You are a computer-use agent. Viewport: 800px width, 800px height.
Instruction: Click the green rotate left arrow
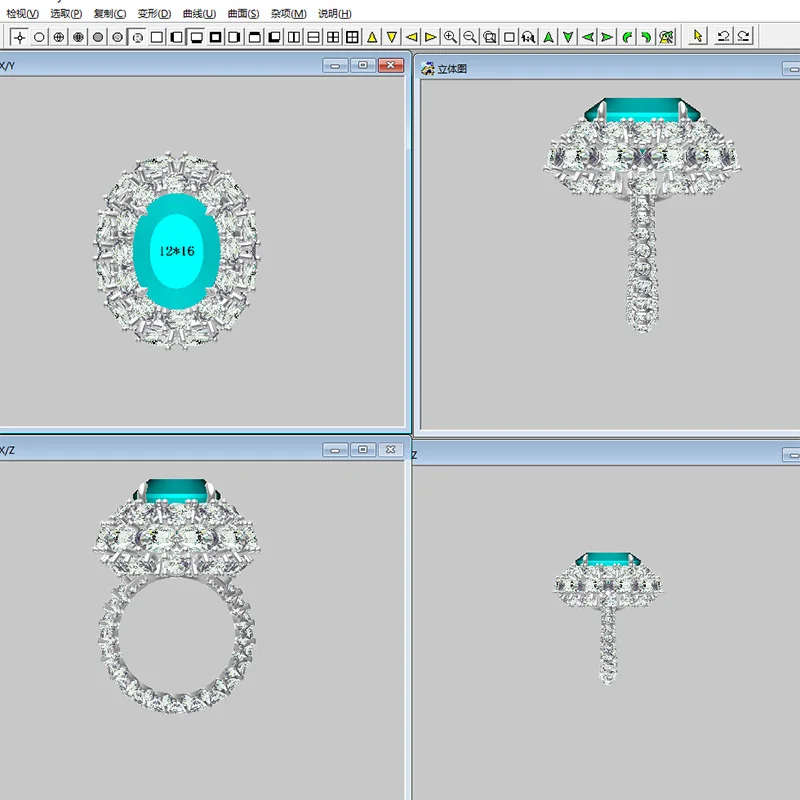588,37
